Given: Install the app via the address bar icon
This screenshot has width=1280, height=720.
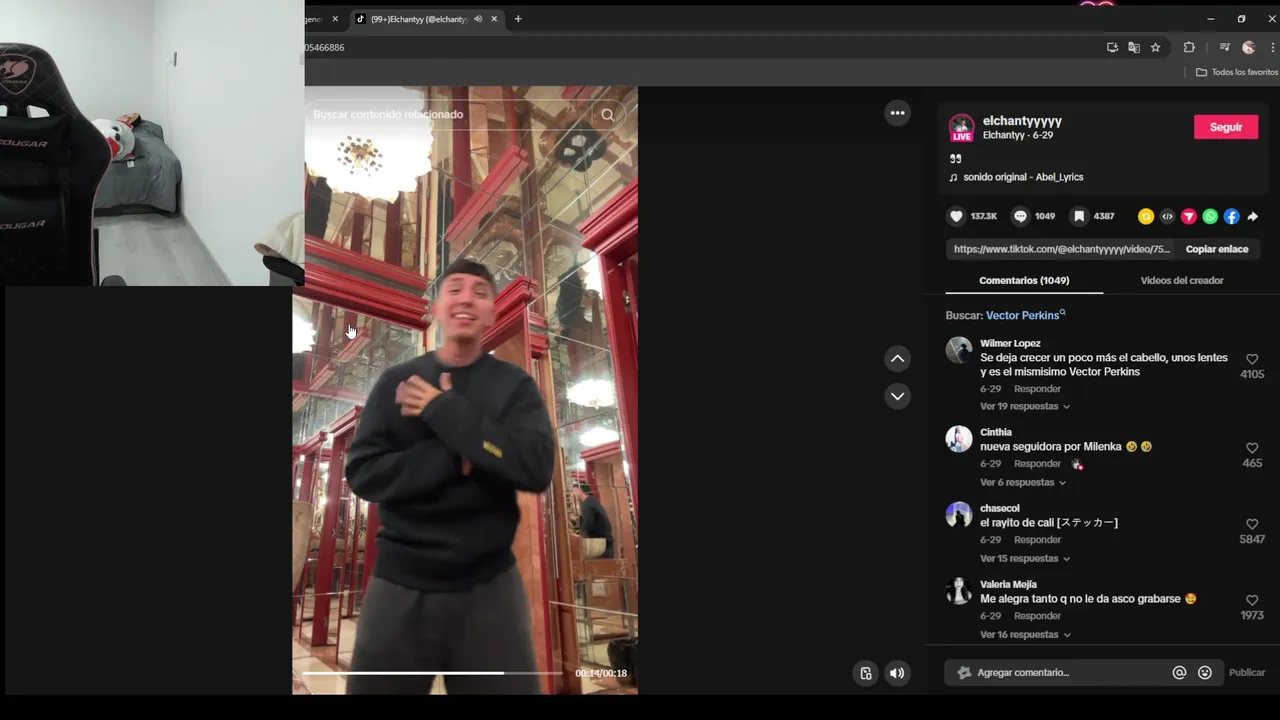Looking at the screenshot, I should pyautogui.click(x=1112, y=47).
